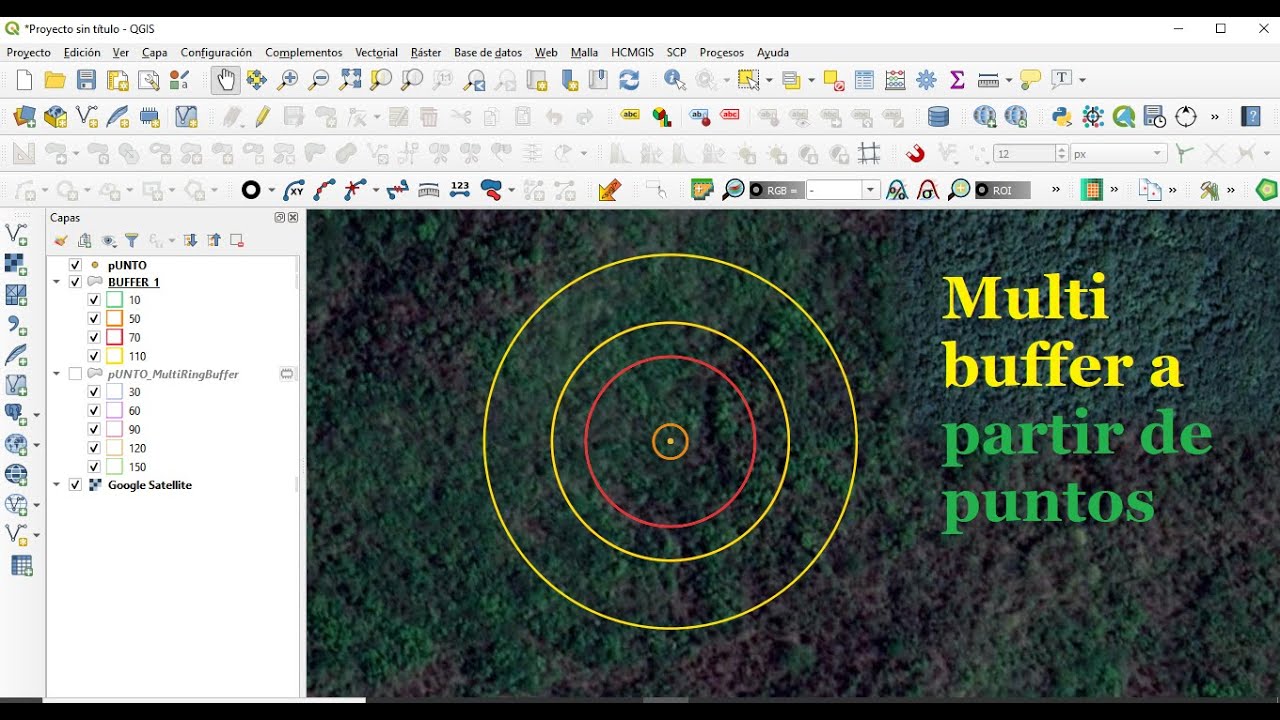Show statistical summary sigma icon
1280x720 pixels.
[x=957, y=80]
